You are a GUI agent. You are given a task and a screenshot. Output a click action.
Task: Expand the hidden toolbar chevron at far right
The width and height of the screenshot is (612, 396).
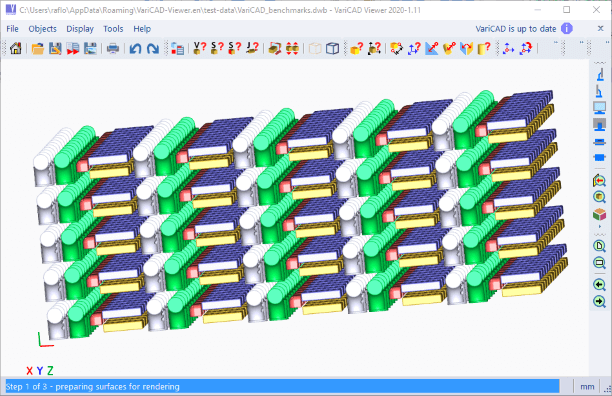(607, 42)
